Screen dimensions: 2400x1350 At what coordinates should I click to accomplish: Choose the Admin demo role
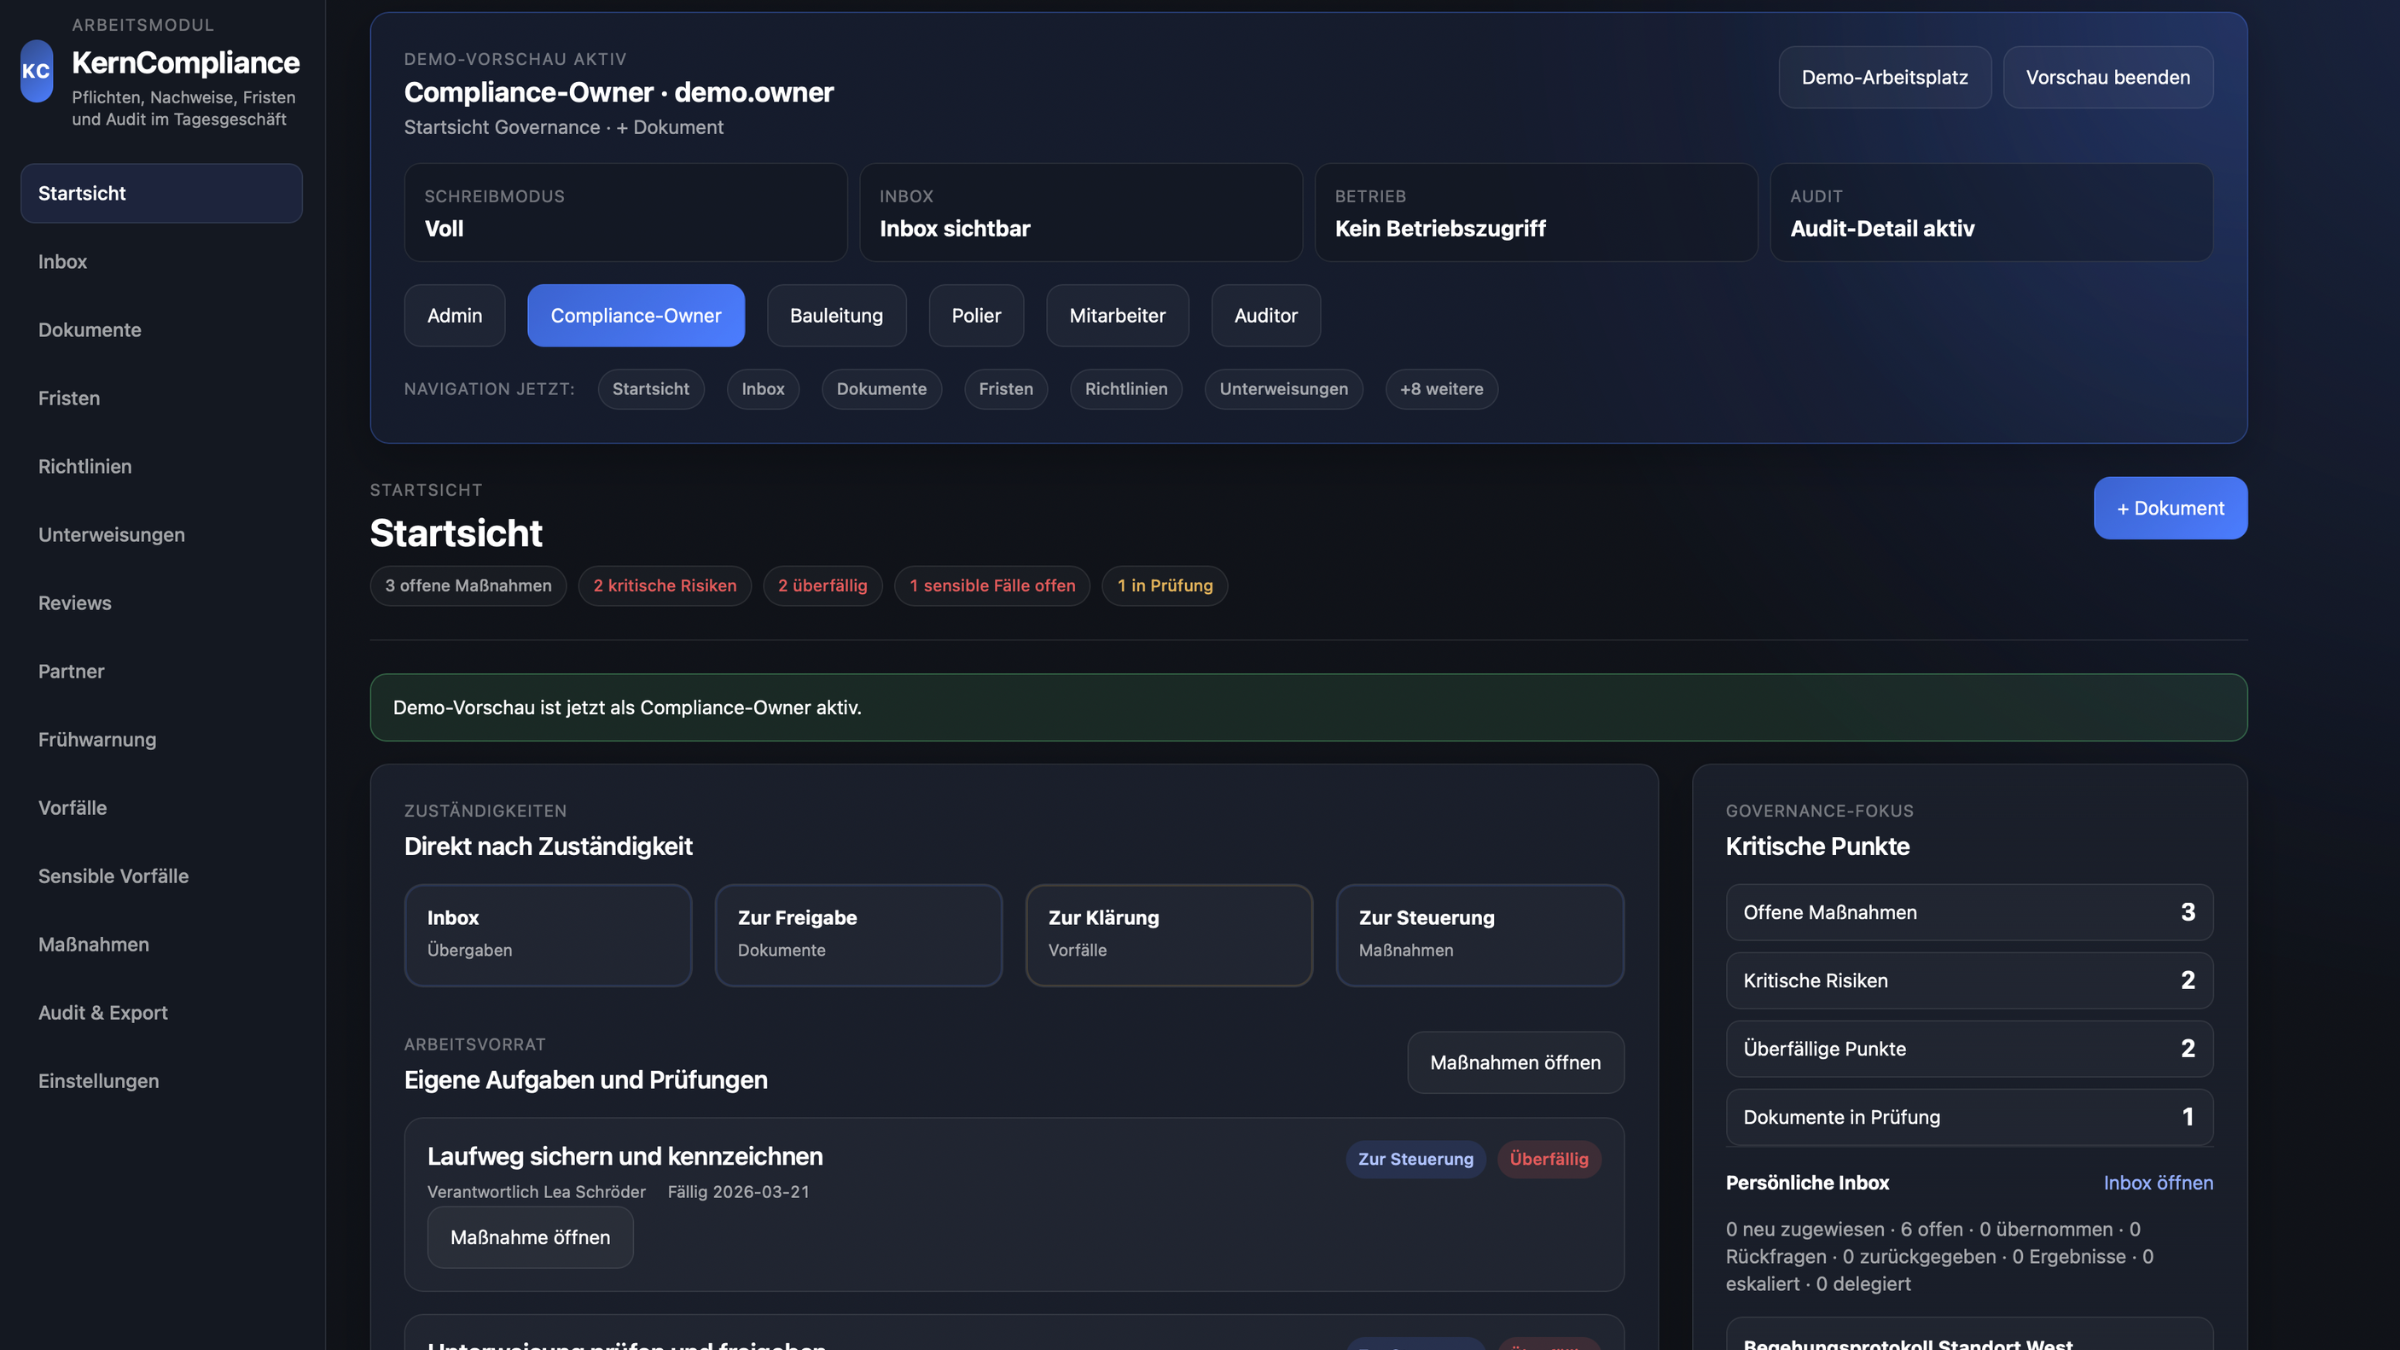click(x=454, y=315)
